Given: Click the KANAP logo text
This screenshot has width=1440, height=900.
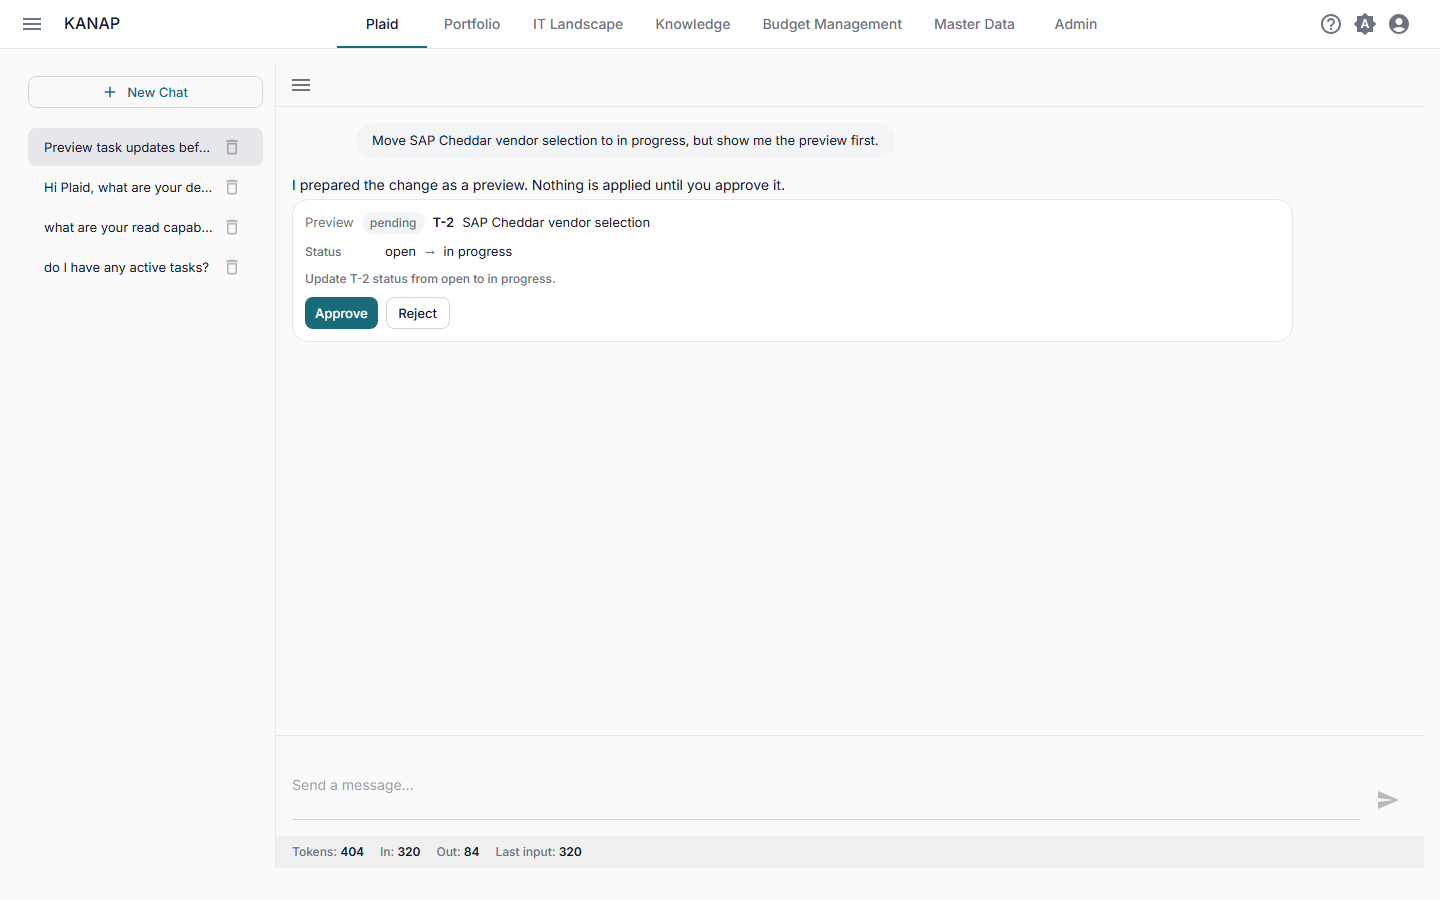Looking at the screenshot, I should pyautogui.click(x=92, y=24).
